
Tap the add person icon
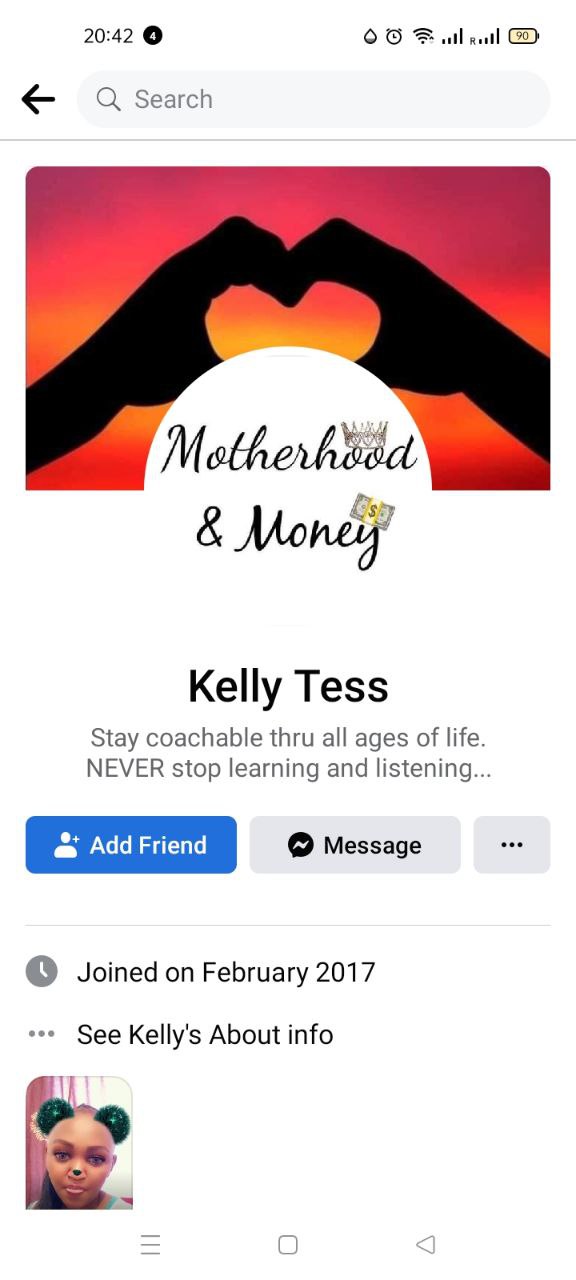pyautogui.click(x=66, y=845)
